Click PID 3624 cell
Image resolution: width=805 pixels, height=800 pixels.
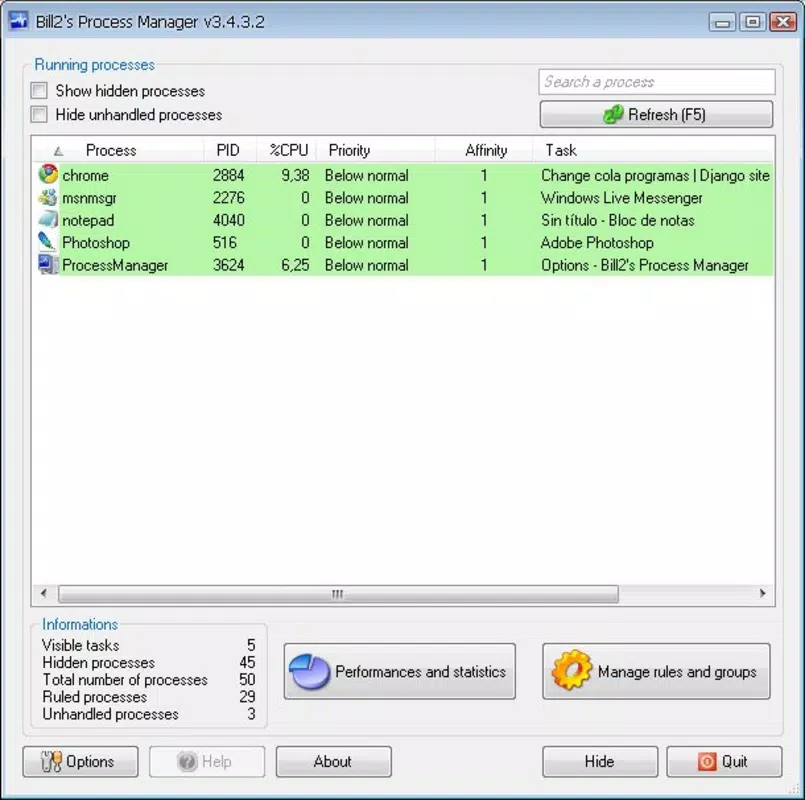click(x=228, y=265)
